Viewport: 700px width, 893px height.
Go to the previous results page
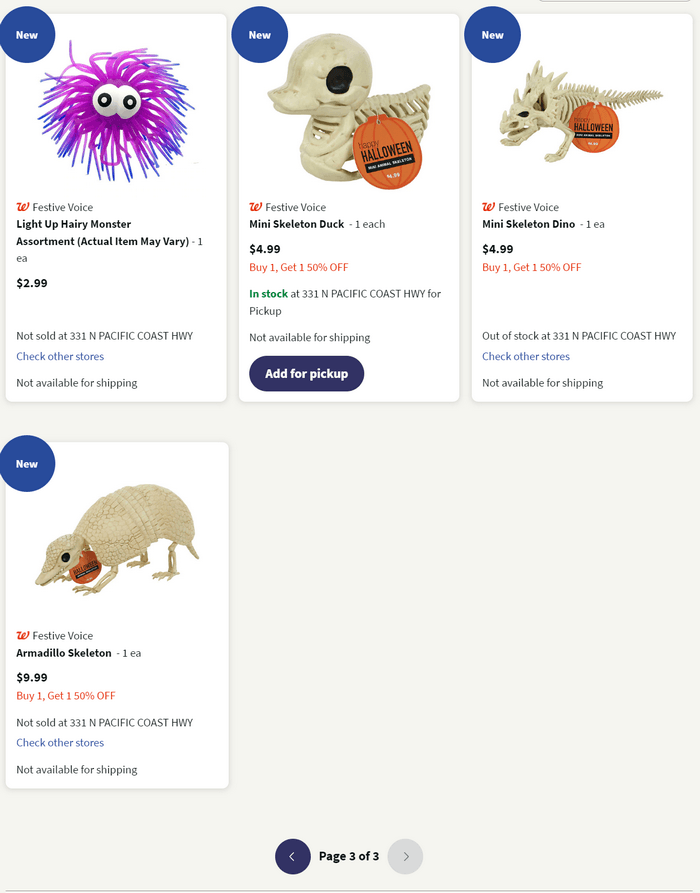[292, 856]
